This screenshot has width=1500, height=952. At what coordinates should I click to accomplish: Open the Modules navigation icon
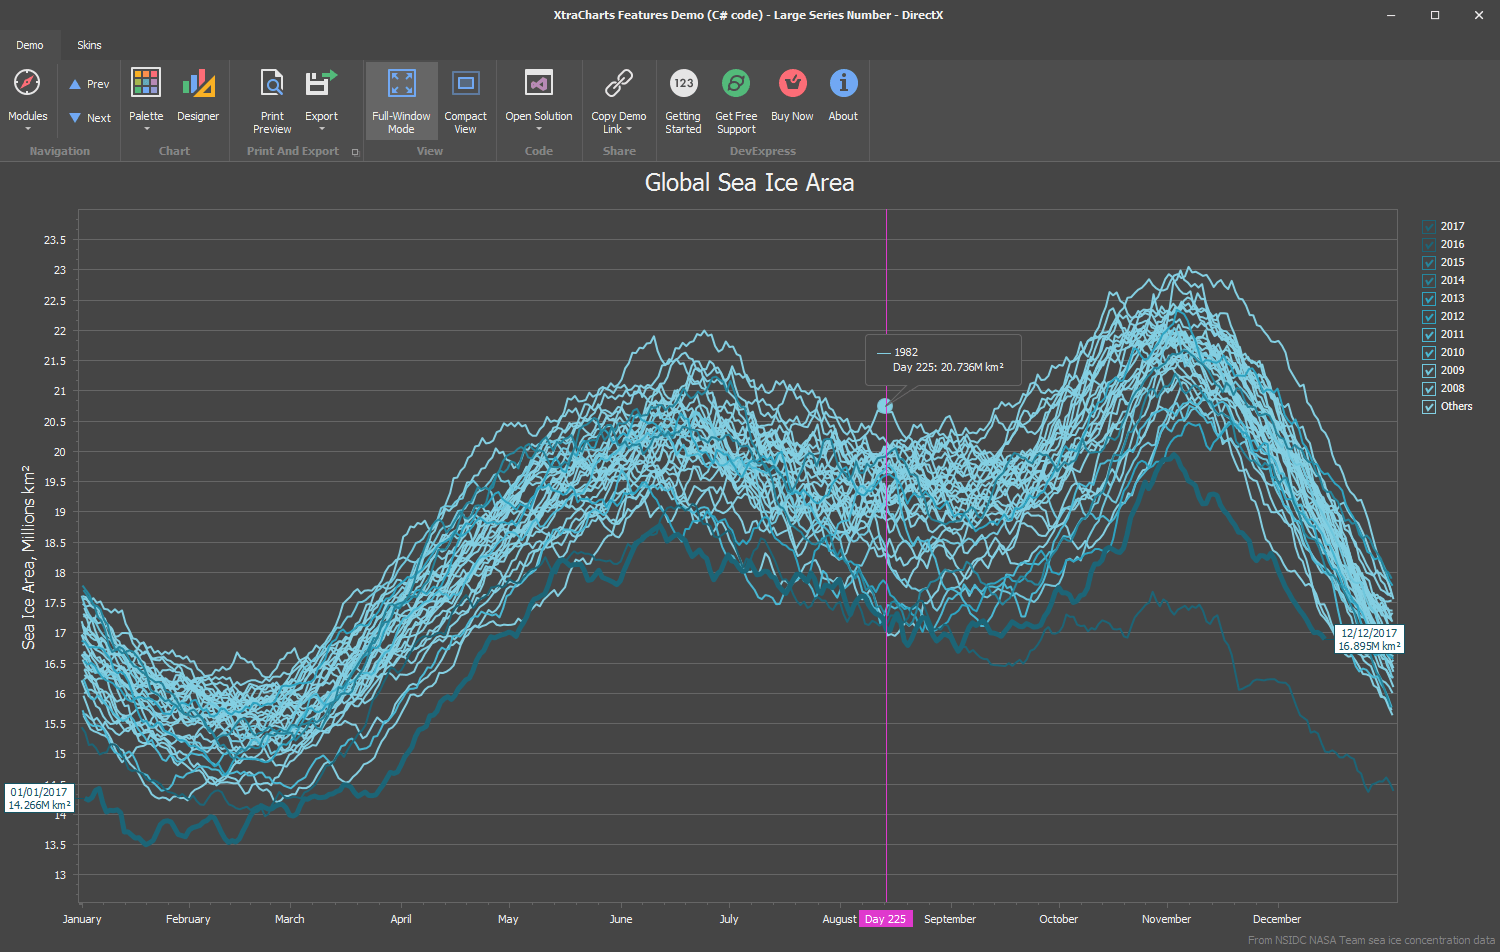(x=27, y=84)
